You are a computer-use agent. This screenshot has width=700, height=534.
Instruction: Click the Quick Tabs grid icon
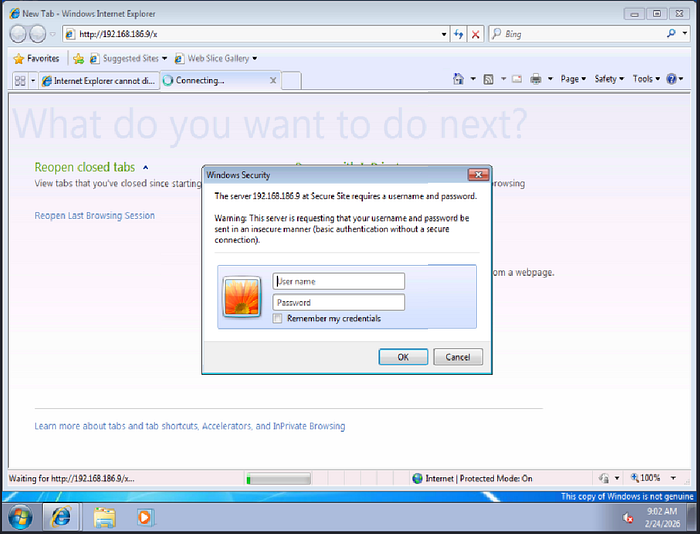(x=20, y=81)
